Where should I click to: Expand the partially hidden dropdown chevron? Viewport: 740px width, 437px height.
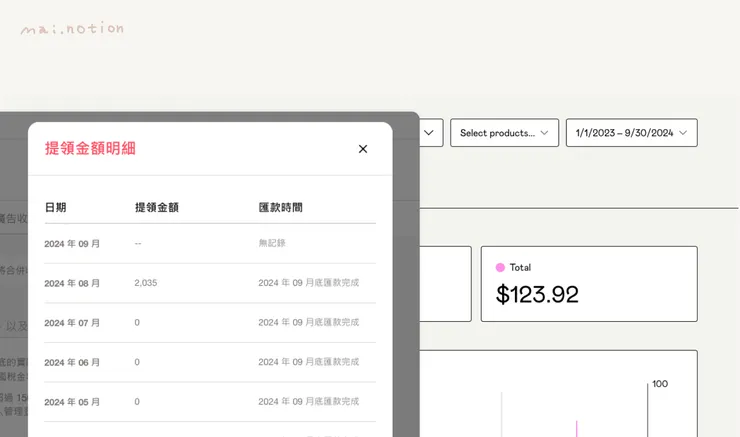[x=429, y=133]
